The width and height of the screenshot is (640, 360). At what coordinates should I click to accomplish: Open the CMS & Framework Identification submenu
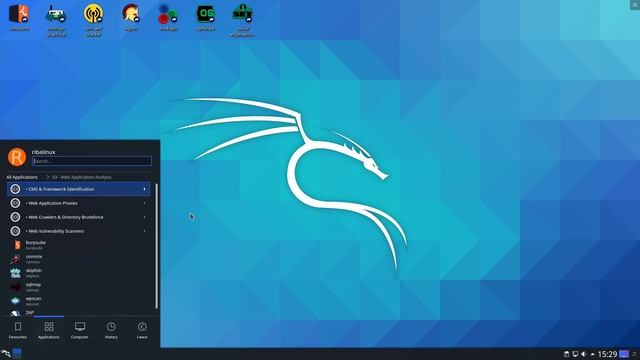[x=78, y=189]
